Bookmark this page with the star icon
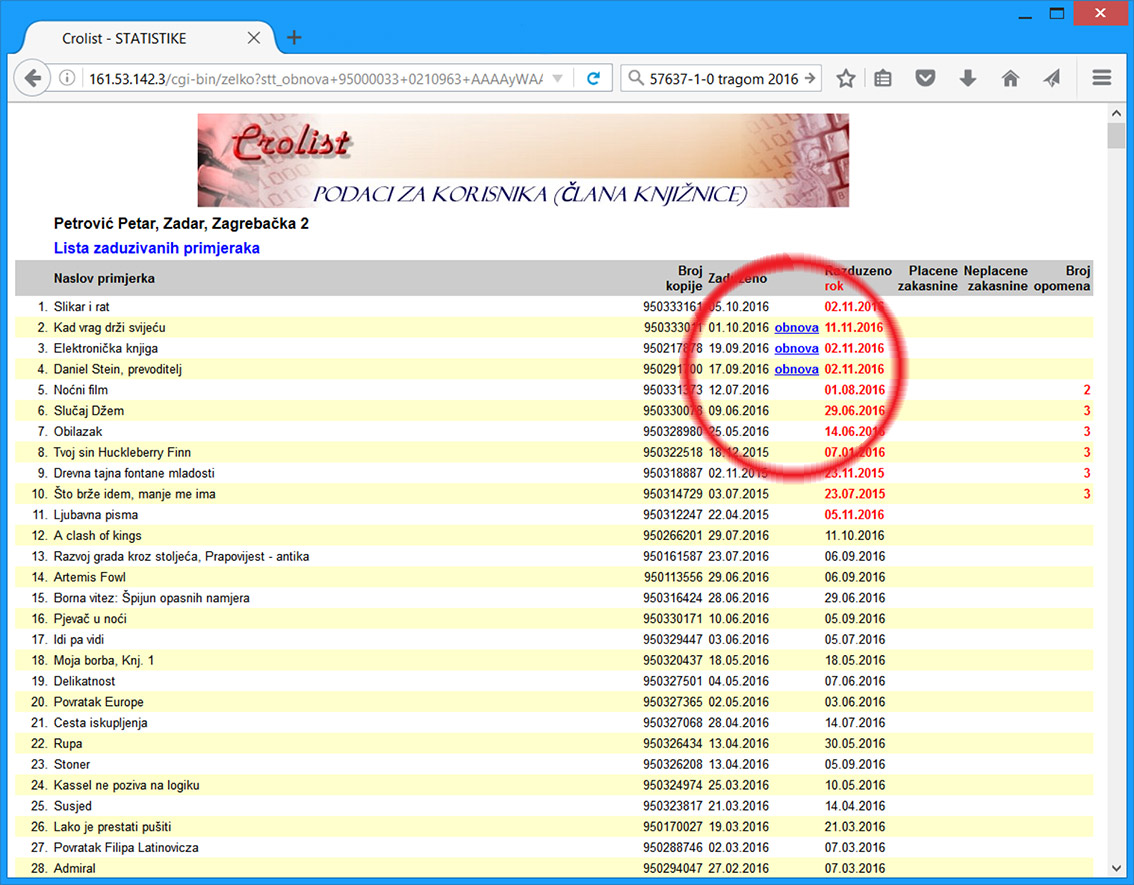Screen dimensions: 1134x885 click(846, 79)
